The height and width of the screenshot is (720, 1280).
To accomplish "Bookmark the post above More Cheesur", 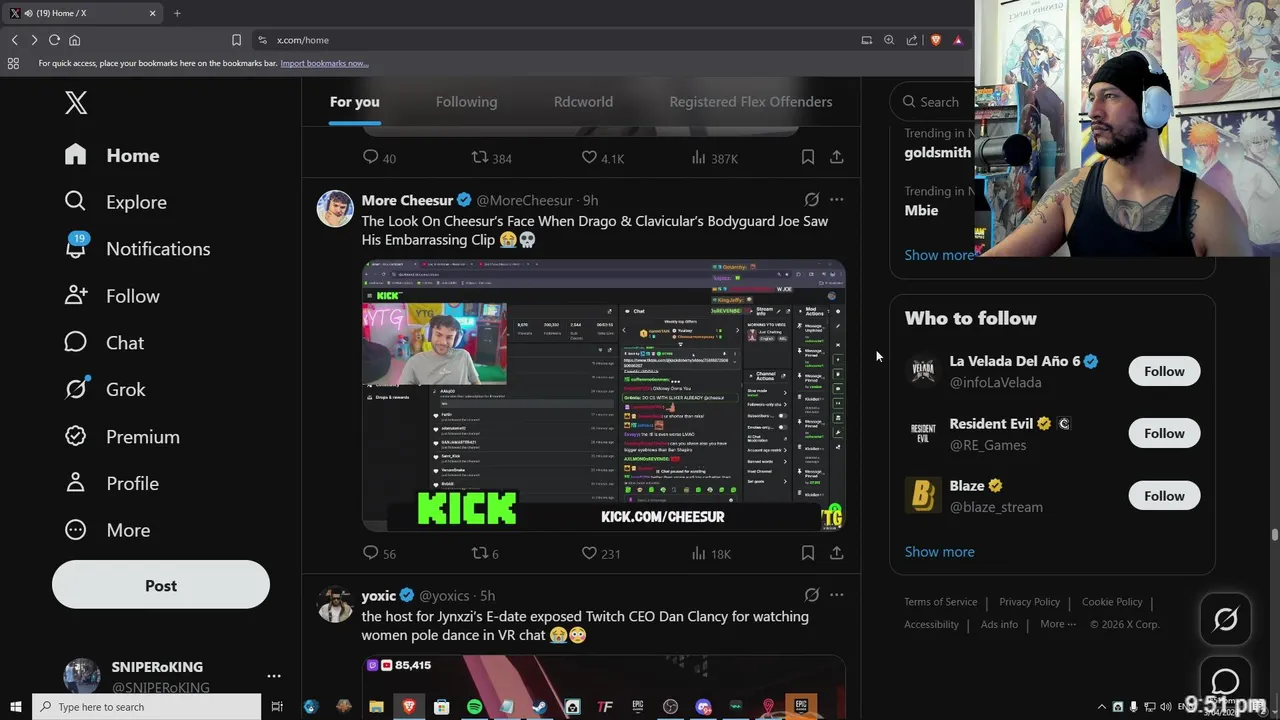I will pos(808,157).
